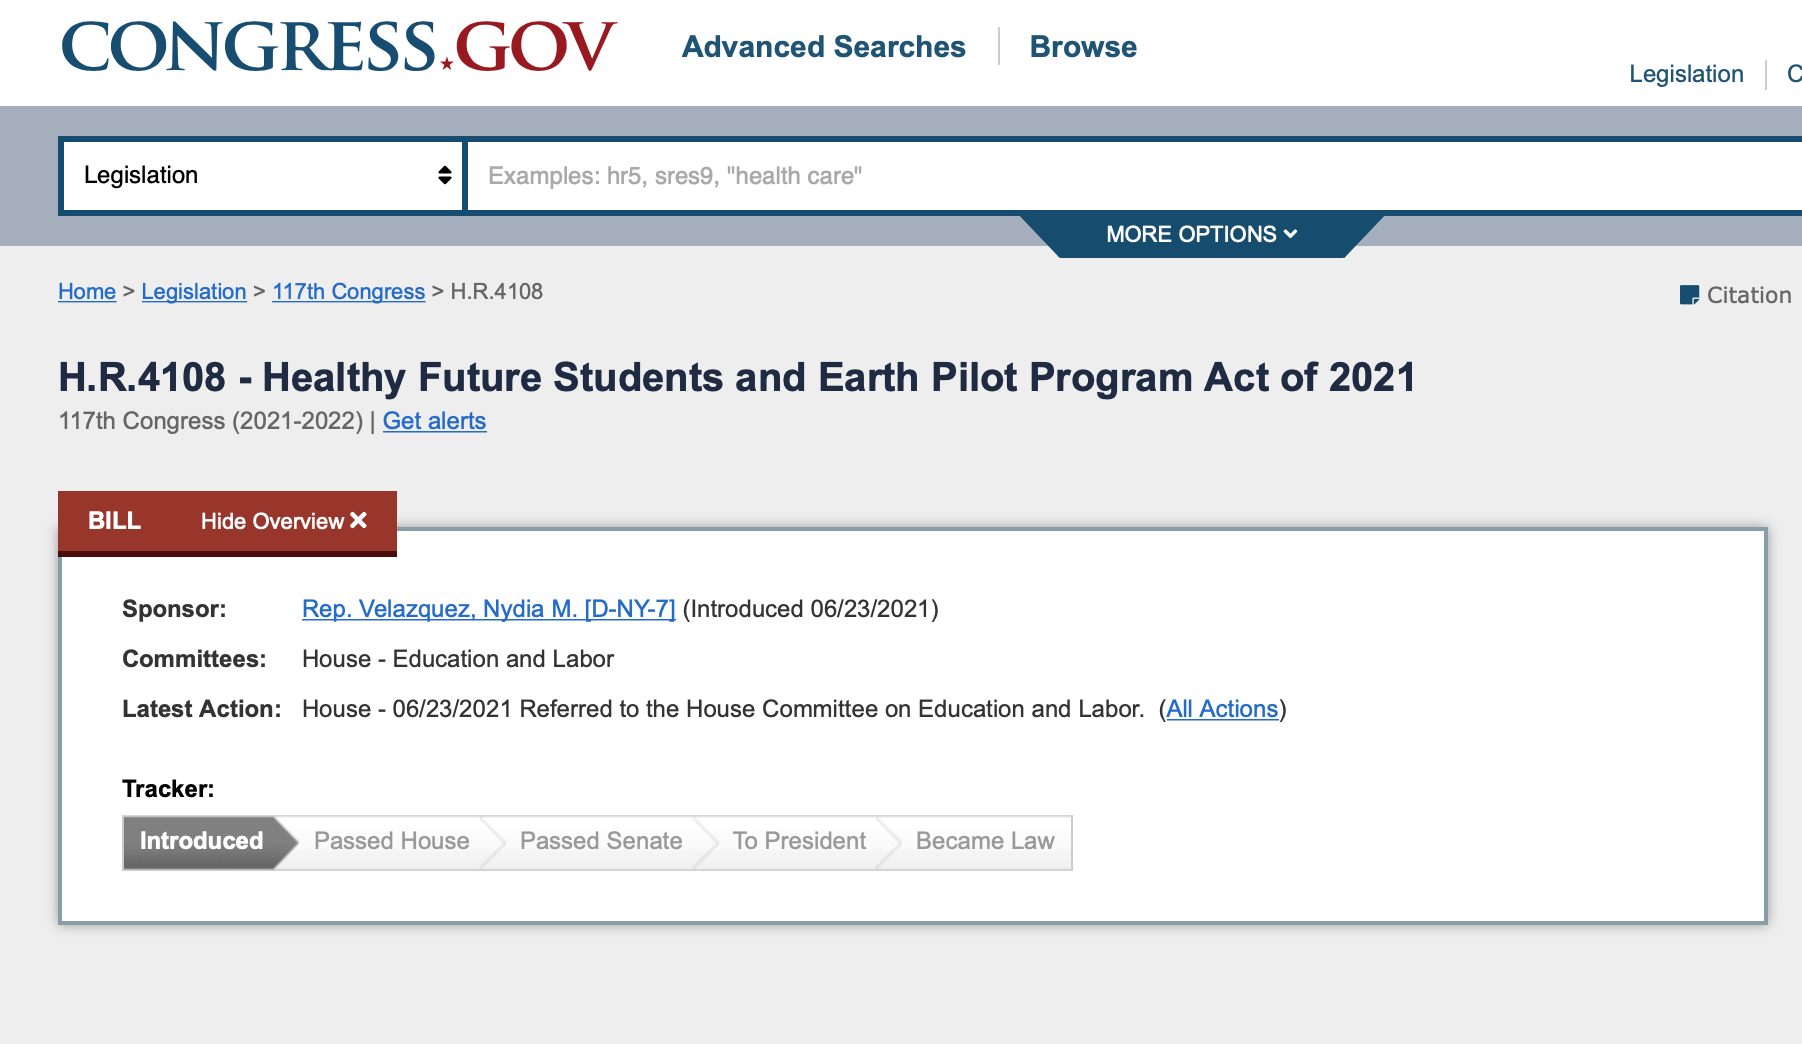This screenshot has width=1802, height=1044.
Task: Select the BILL tab
Action: (114, 521)
